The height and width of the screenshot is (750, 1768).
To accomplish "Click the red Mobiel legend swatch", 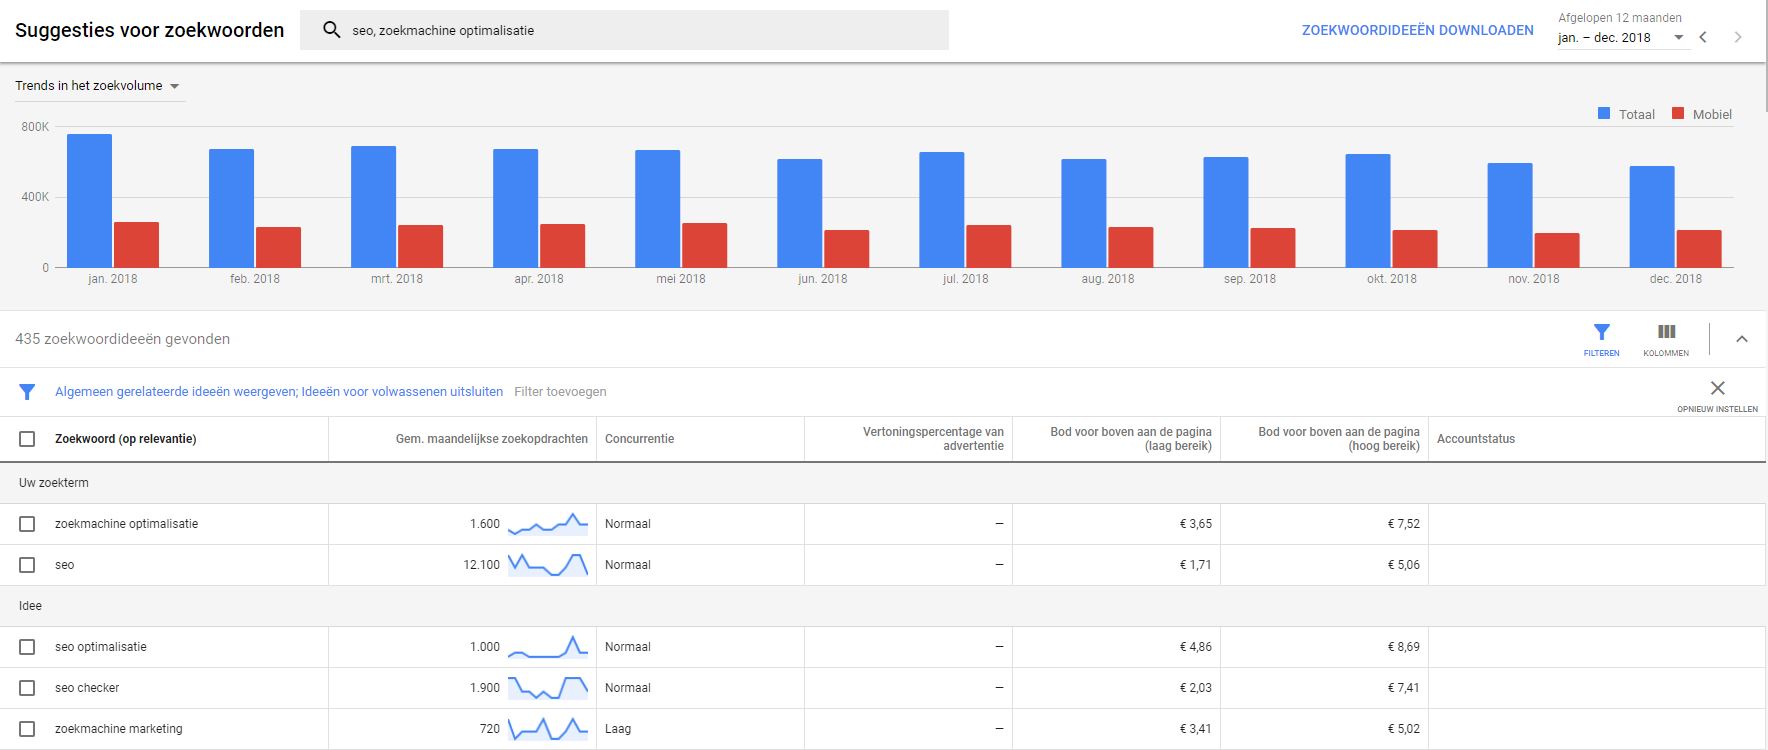I will pos(1678,114).
